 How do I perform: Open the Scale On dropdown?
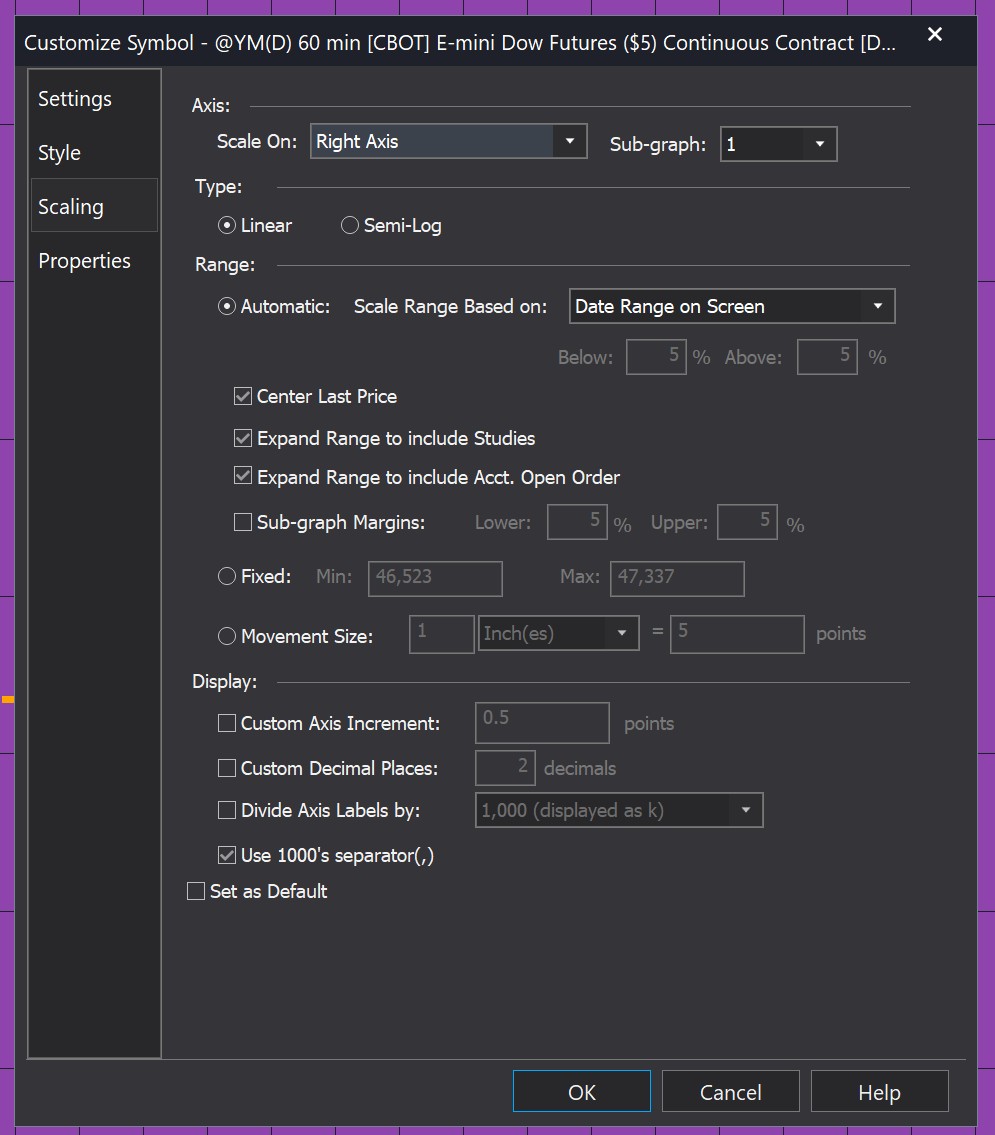click(570, 141)
